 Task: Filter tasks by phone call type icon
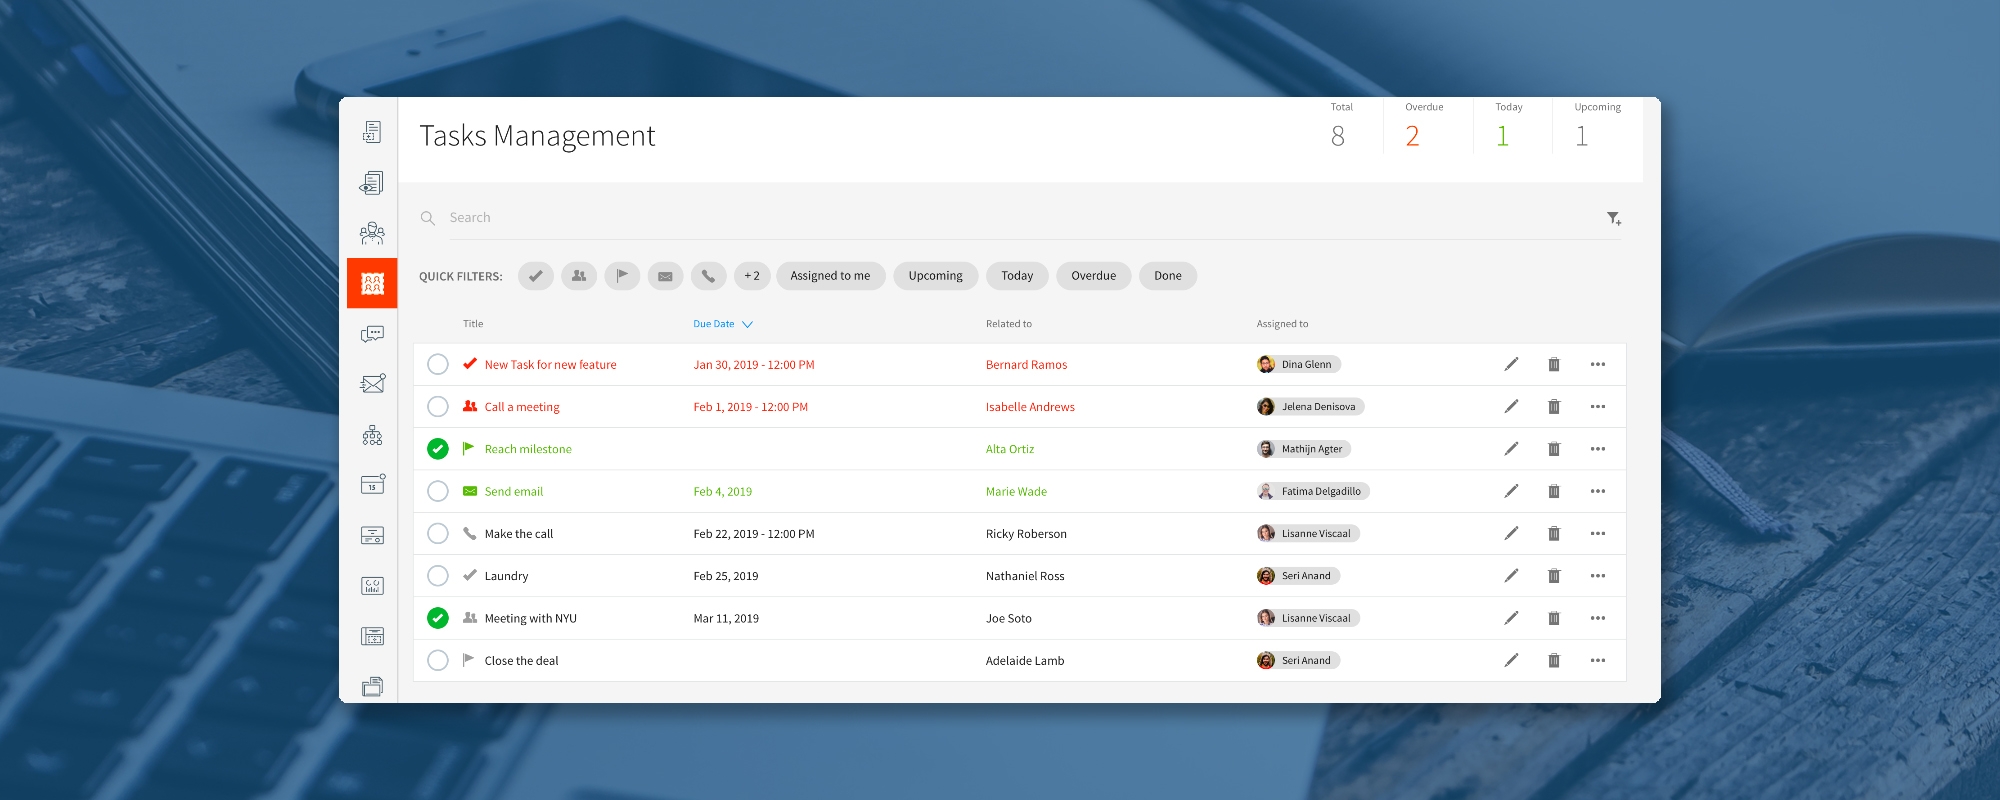[x=708, y=276]
